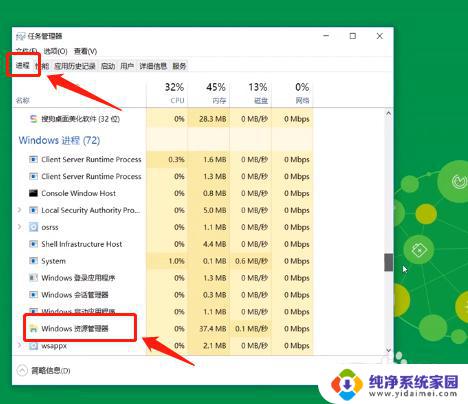468x404 pixels.
Task: Sort by the 45% 内存 column header
Action: (x=209, y=94)
